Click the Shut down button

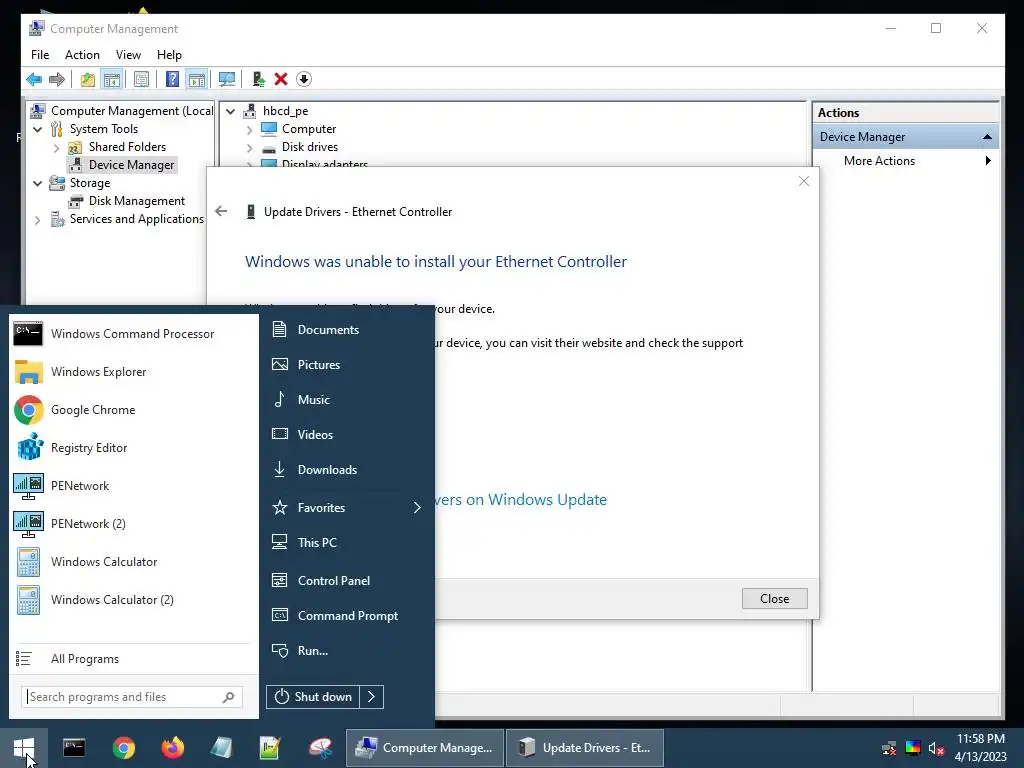313,697
